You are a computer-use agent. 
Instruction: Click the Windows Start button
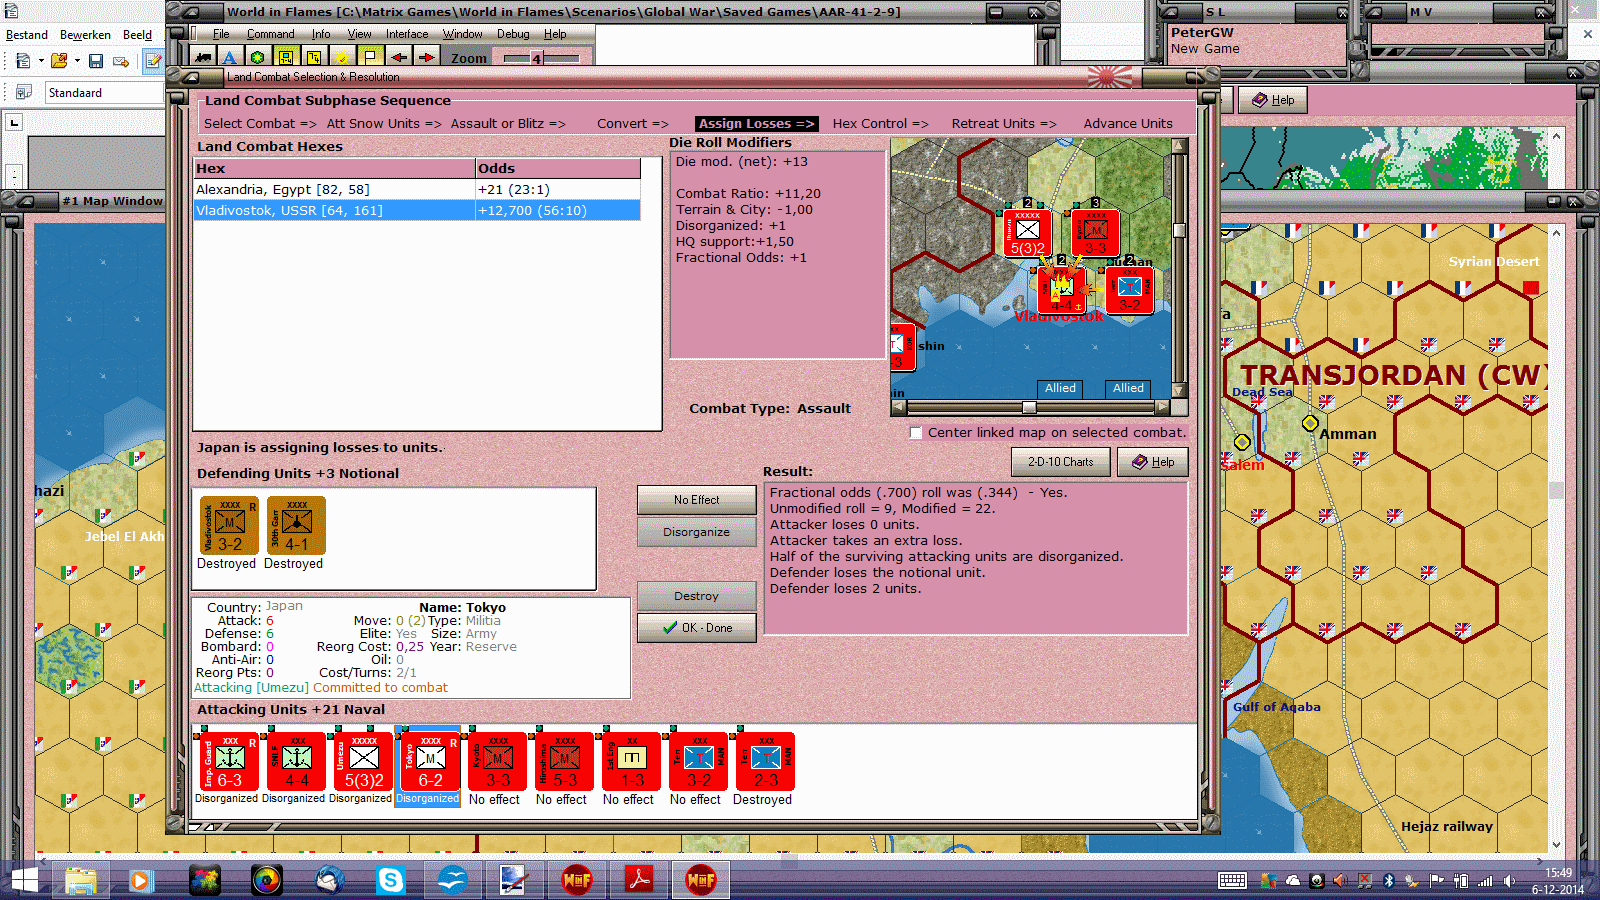[x=23, y=880]
